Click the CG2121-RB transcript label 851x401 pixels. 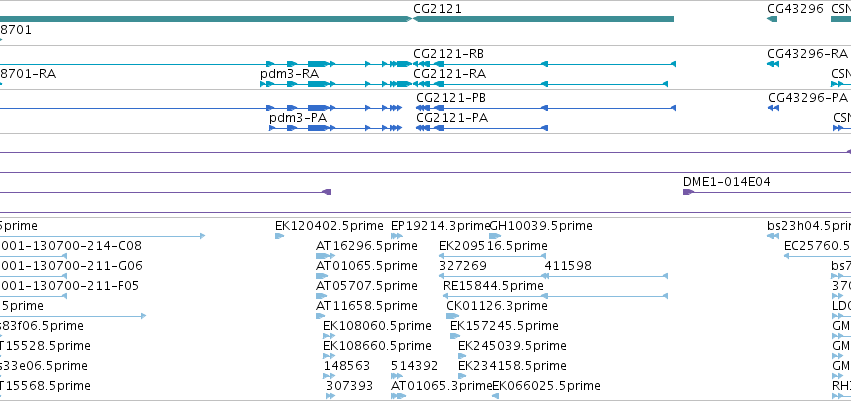[x=448, y=54]
